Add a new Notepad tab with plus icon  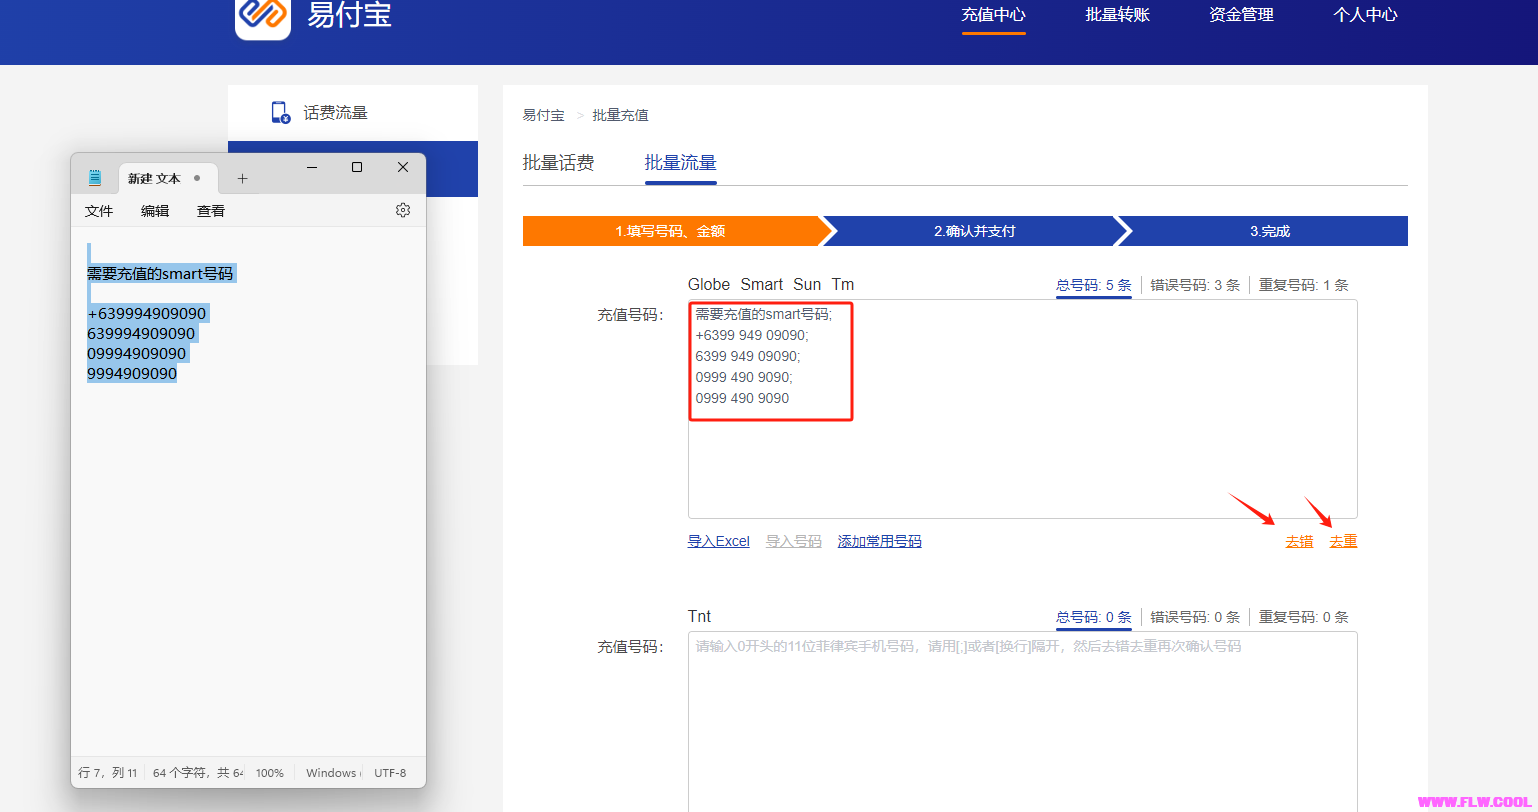point(242,178)
